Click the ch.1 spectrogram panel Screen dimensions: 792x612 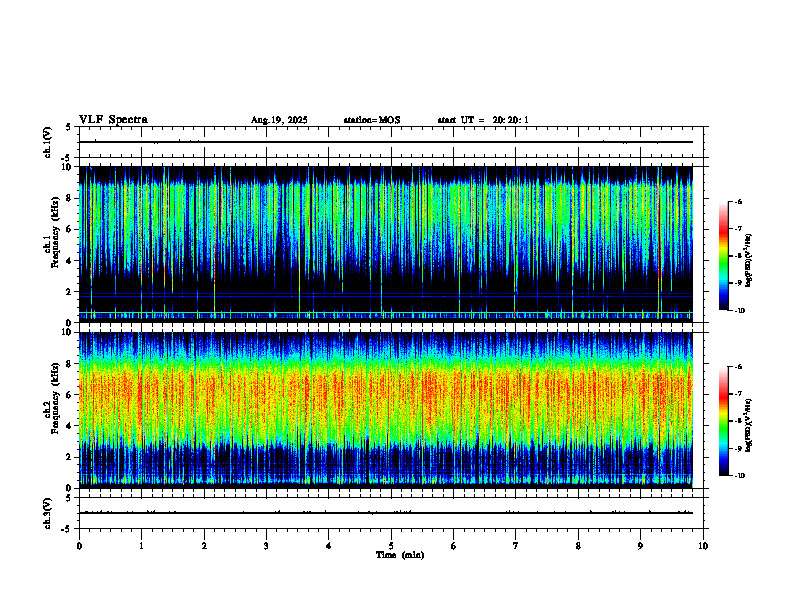pos(386,244)
